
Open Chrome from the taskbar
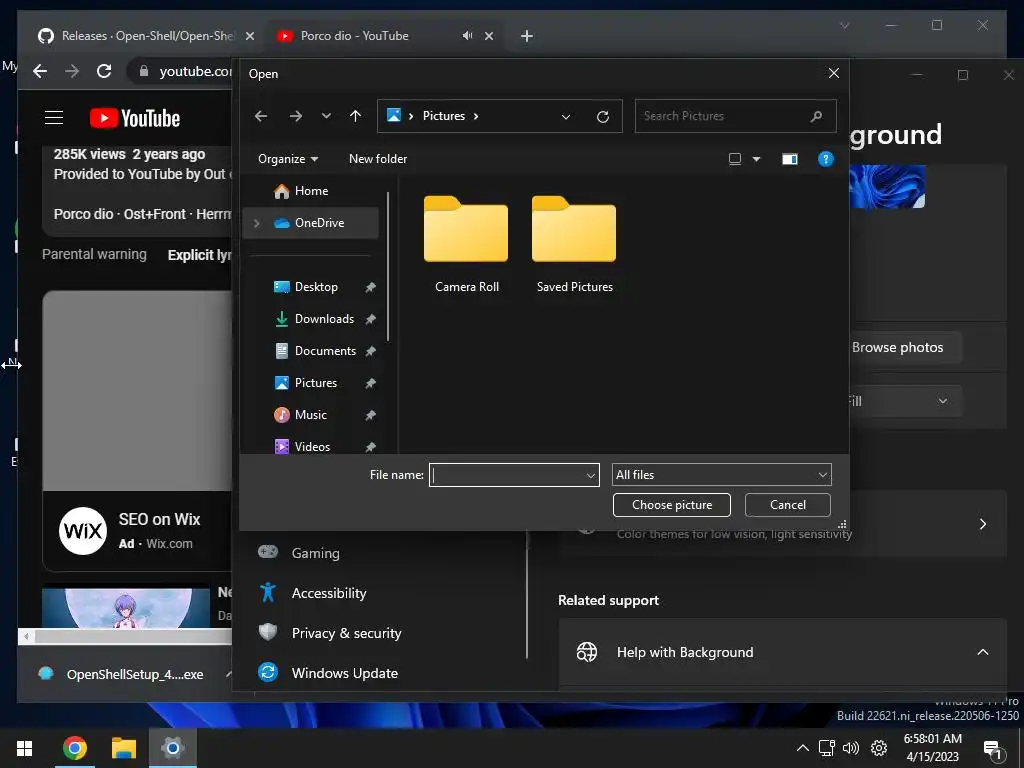(x=74, y=748)
